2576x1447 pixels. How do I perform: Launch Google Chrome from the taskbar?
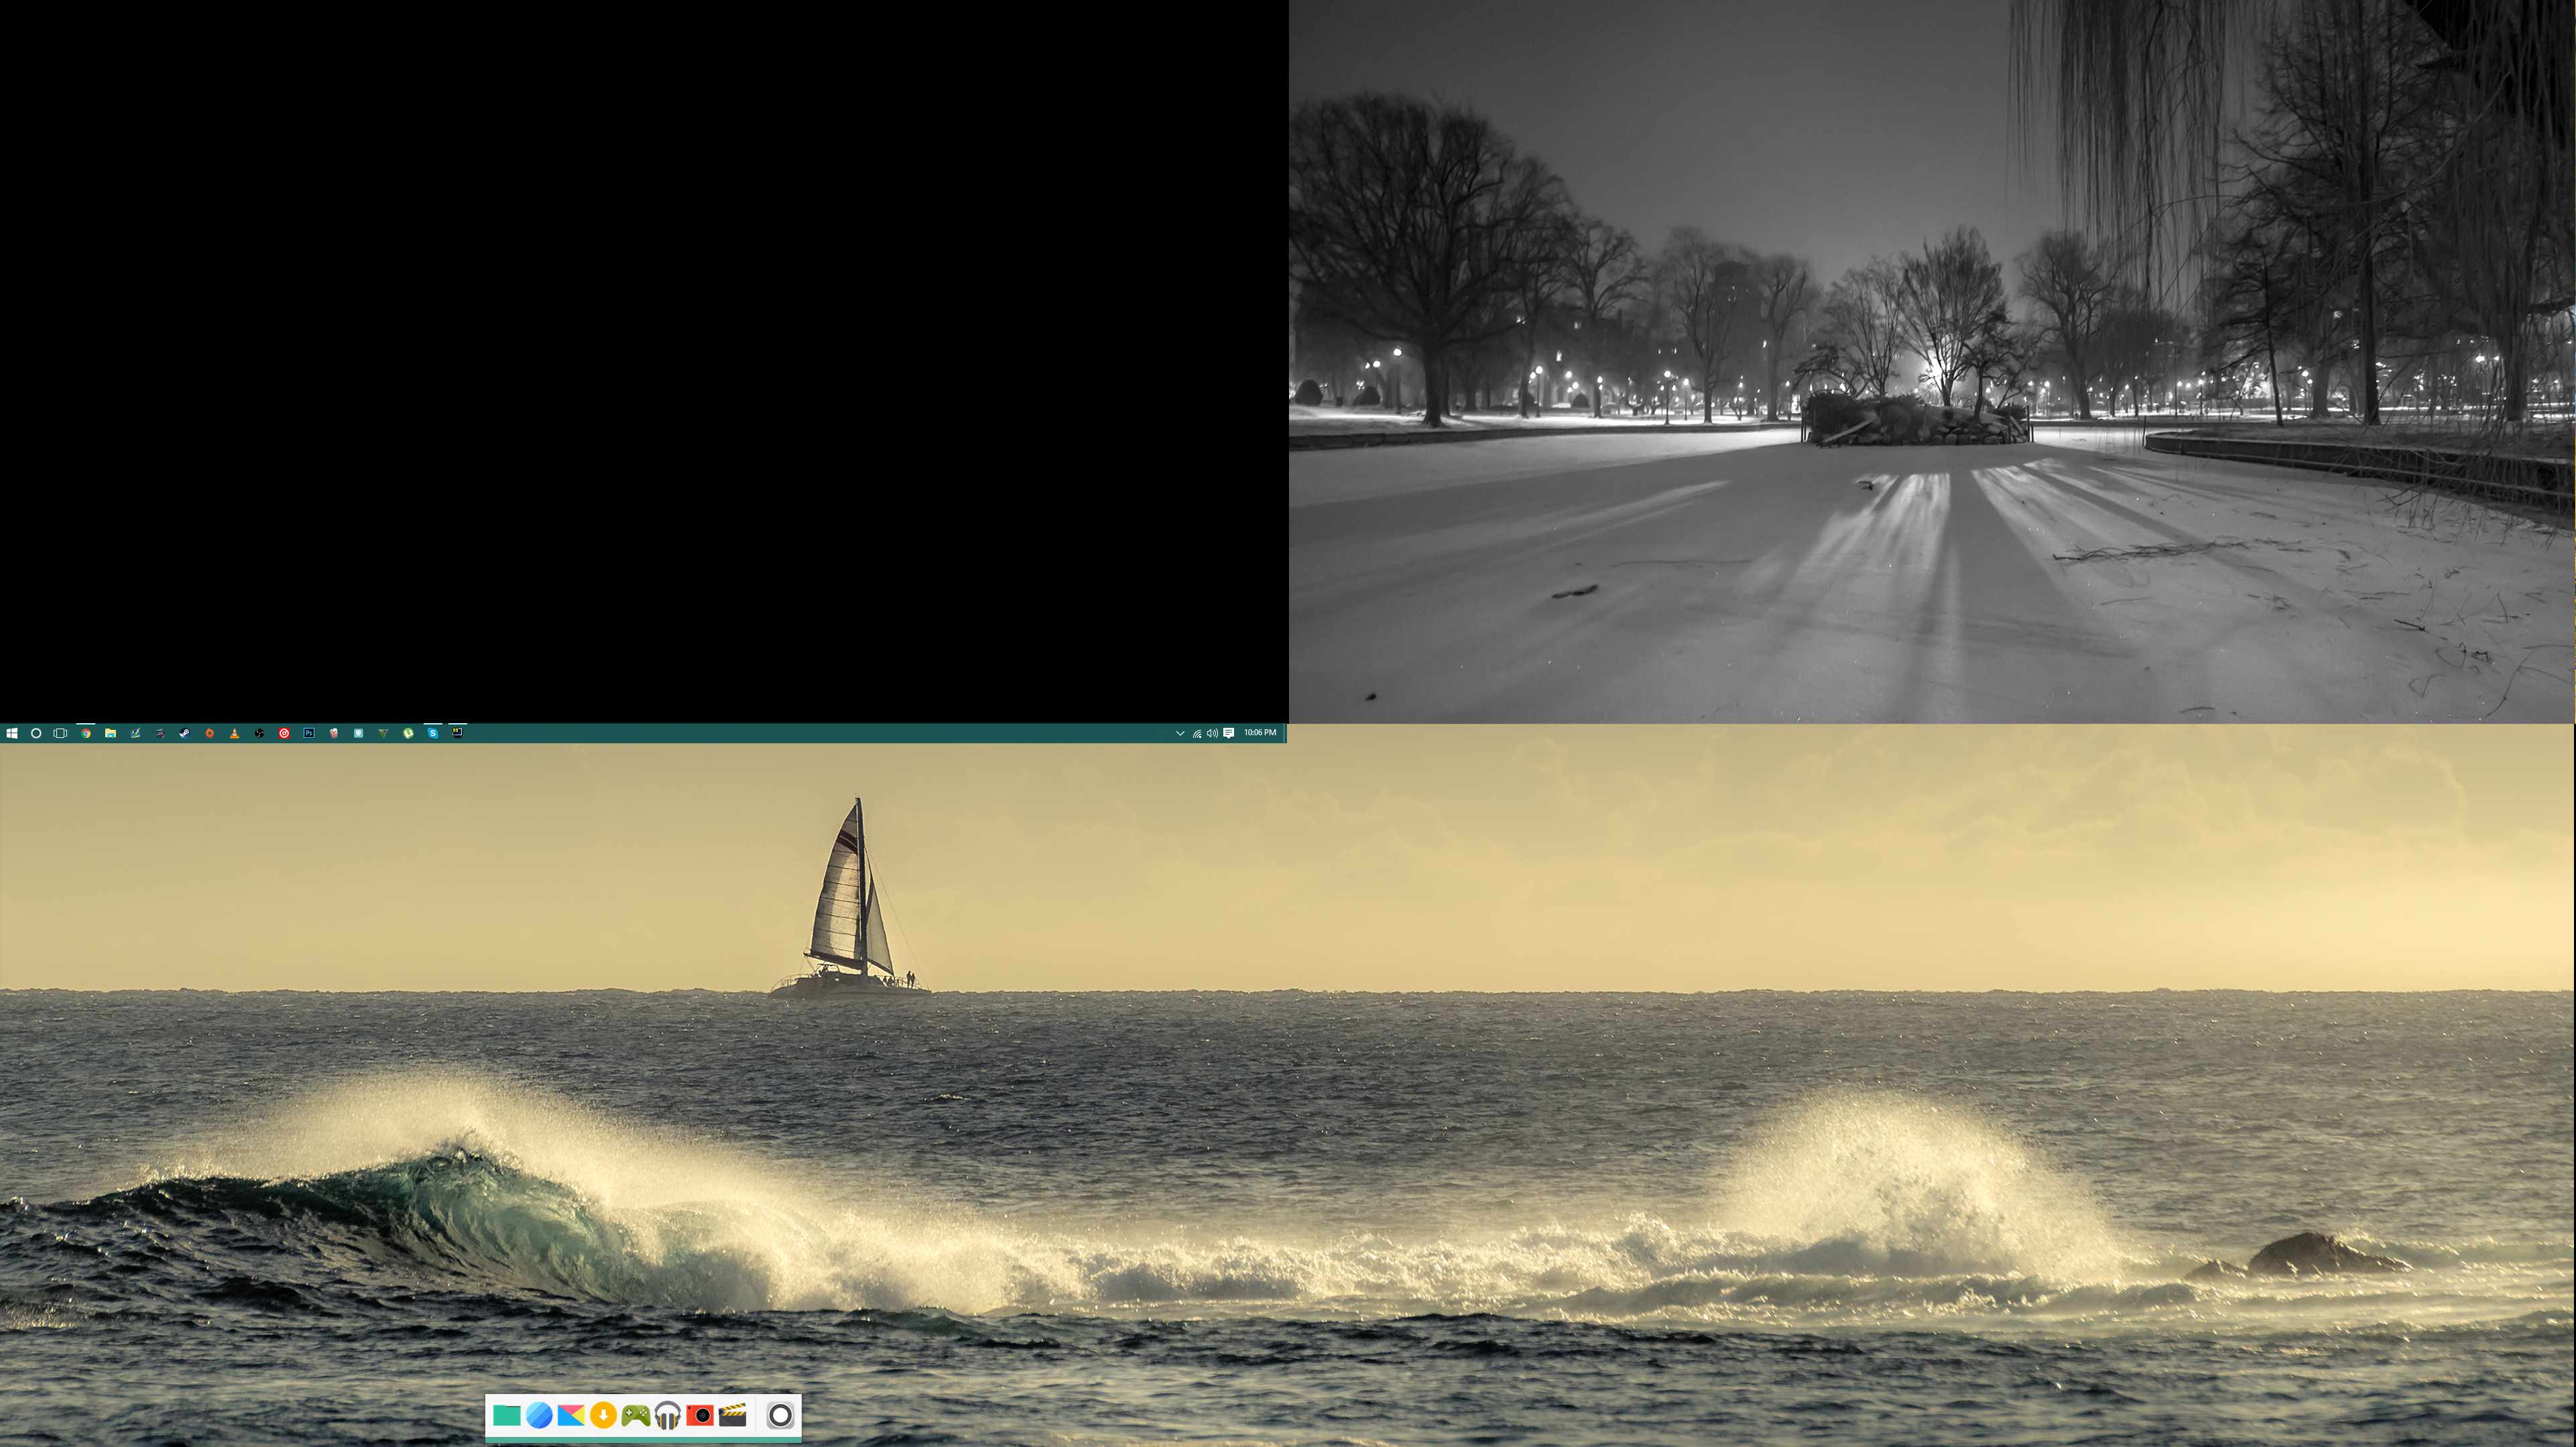click(x=86, y=733)
